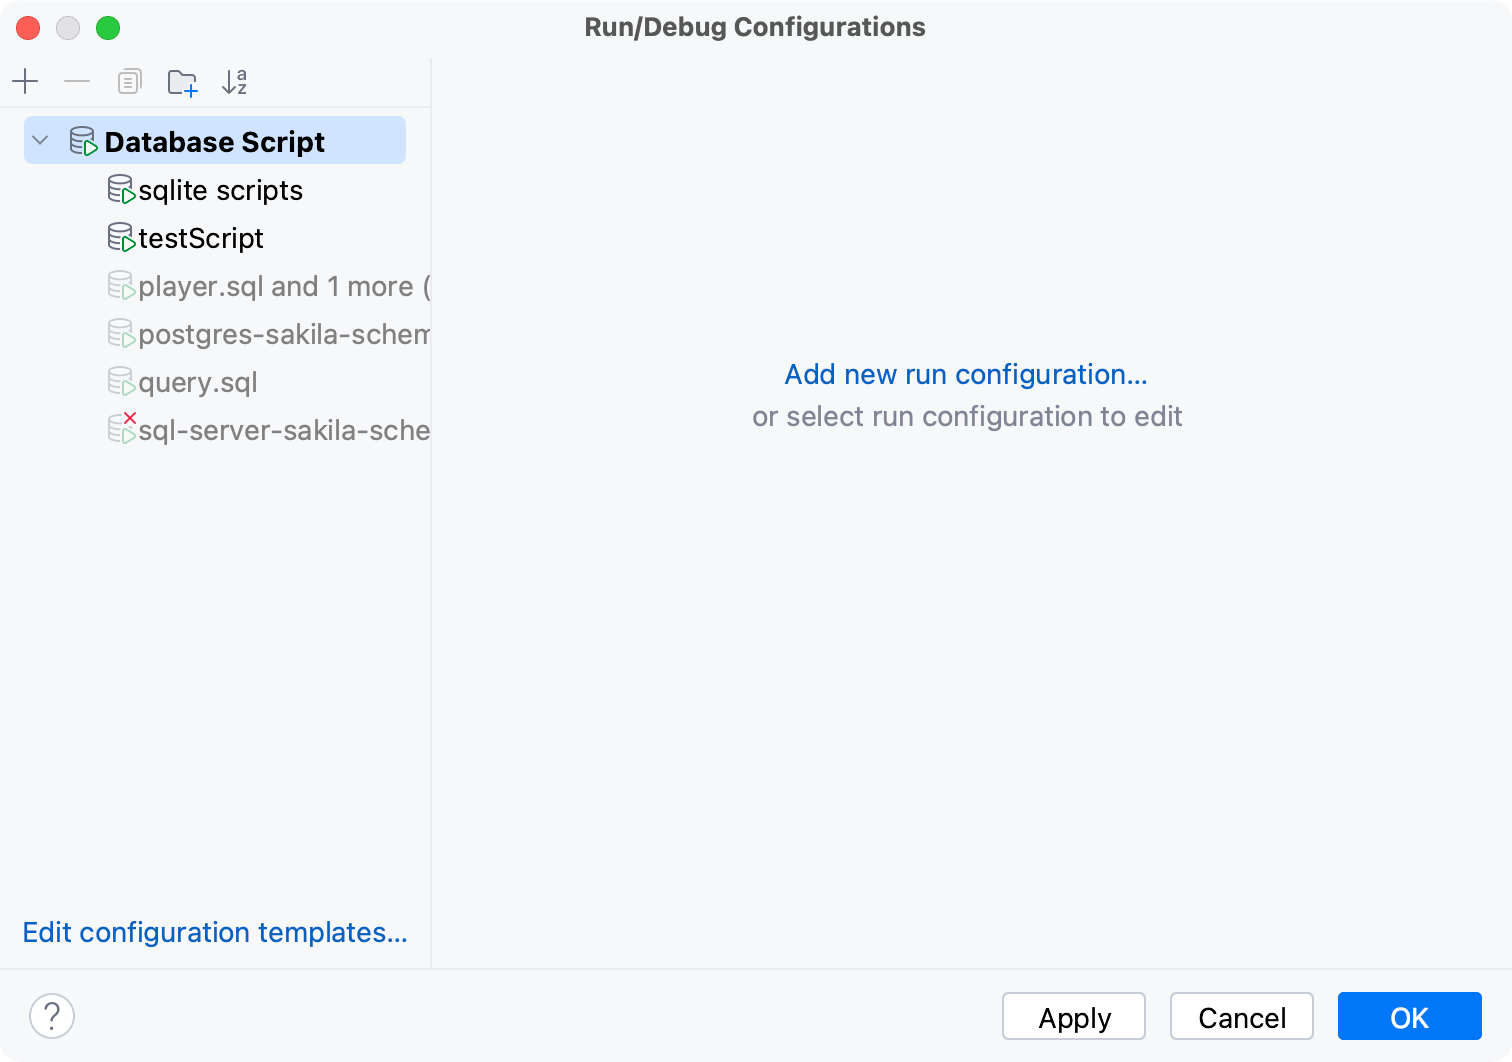Select the sqlite scripts configuration
Viewport: 1512px width, 1062px height.
221,189
